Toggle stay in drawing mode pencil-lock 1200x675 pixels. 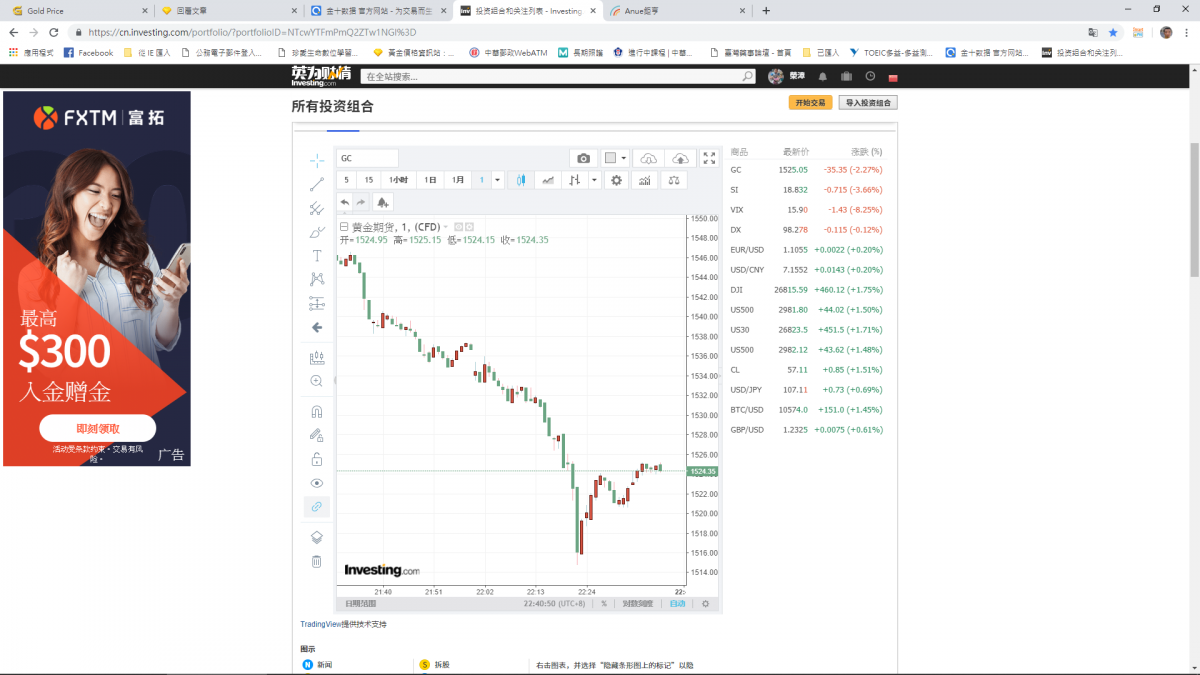pyautogui.click(x=316, y=435)
